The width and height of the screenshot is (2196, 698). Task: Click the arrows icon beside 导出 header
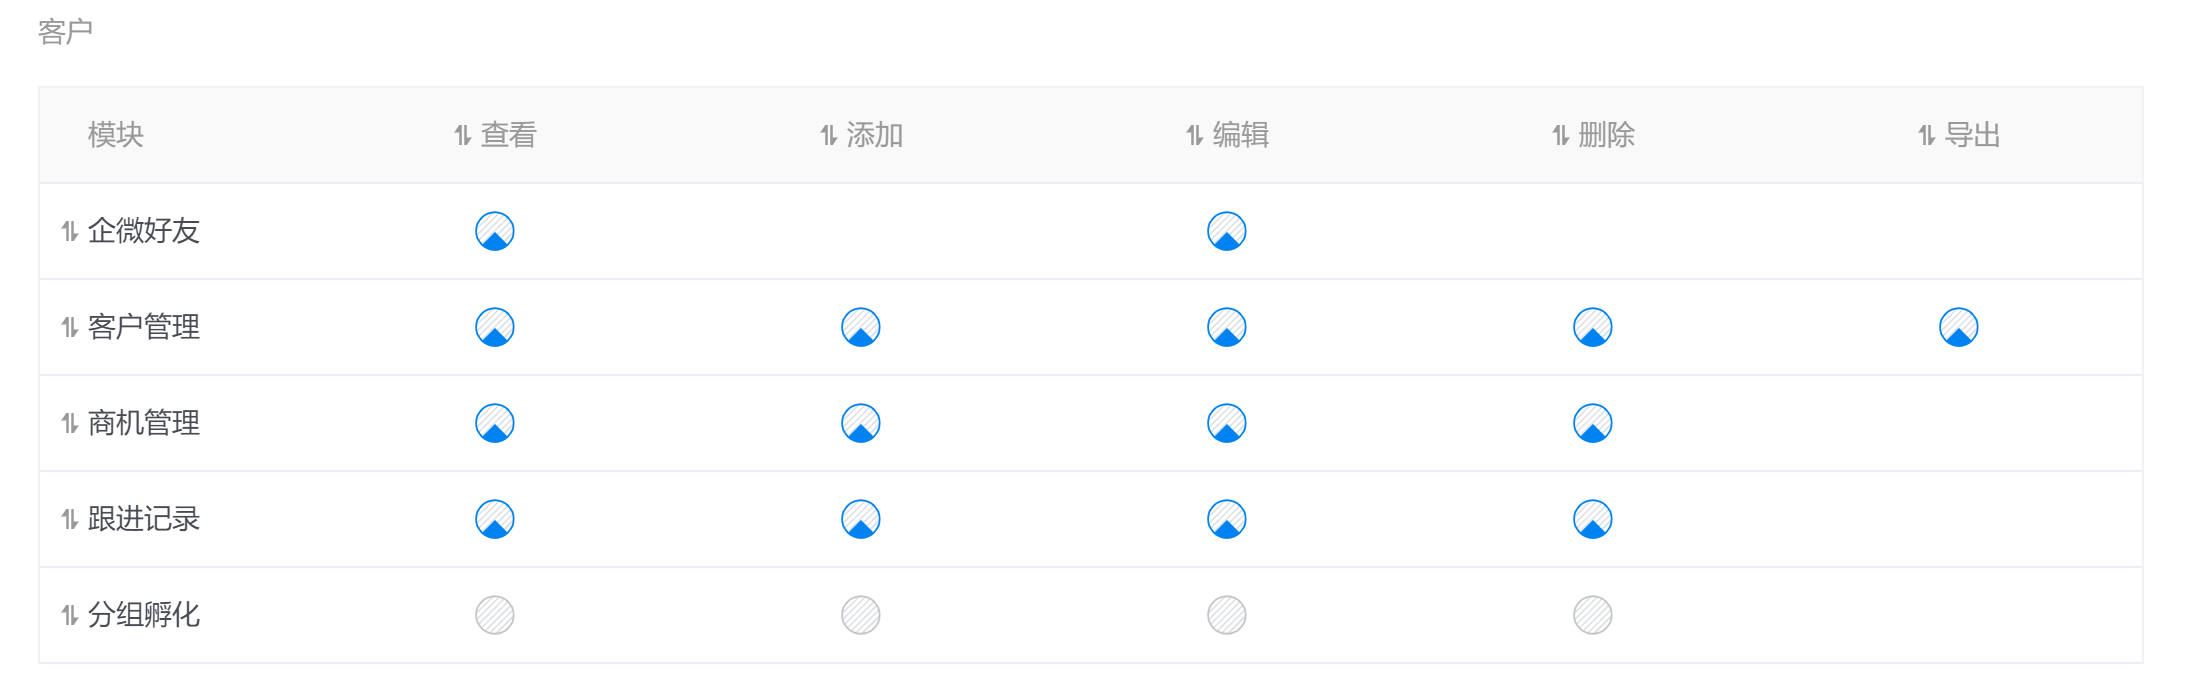[x=1926, y=135]
